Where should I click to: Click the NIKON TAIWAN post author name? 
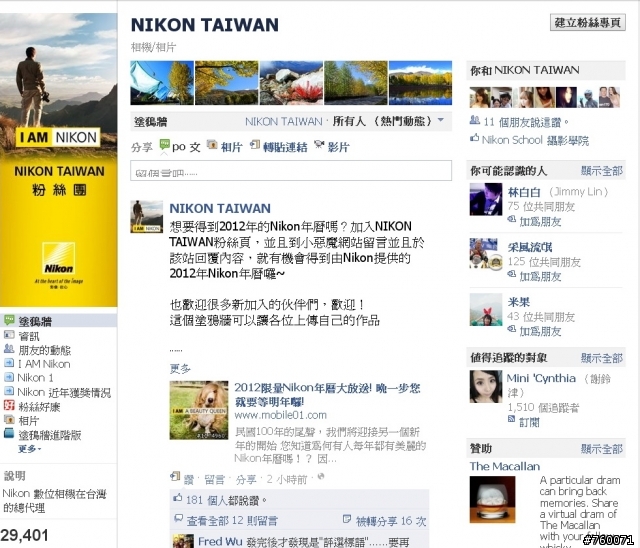pyautogui.click(x=220, y=208)
